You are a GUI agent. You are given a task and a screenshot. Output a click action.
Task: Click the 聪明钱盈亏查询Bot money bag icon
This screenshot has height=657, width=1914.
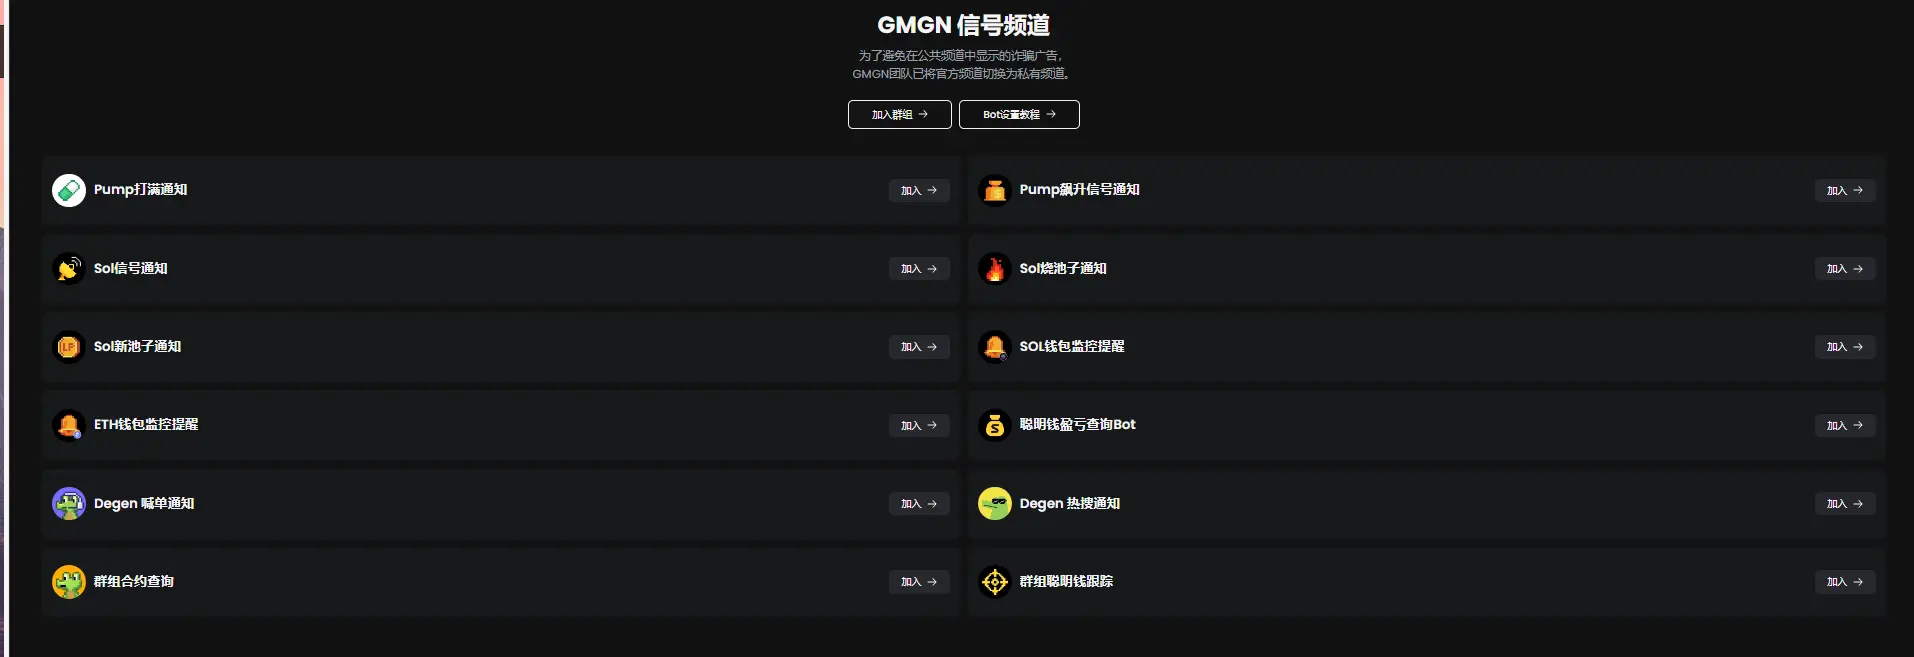click(994, 425)
